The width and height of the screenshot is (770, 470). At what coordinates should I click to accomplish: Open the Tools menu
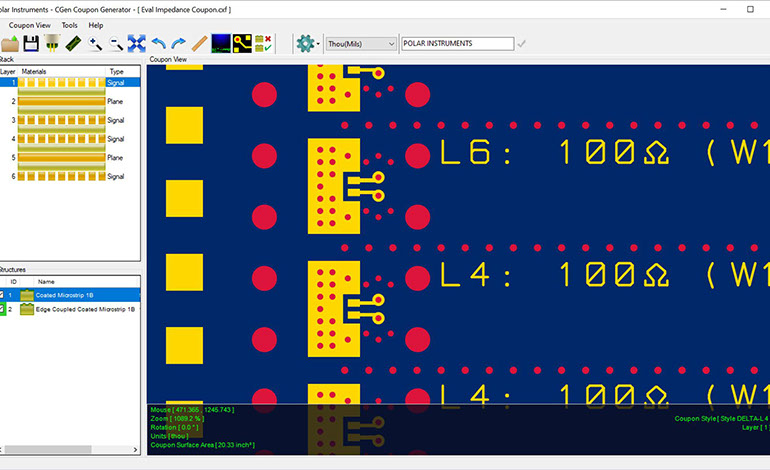(x=69, y=25)
